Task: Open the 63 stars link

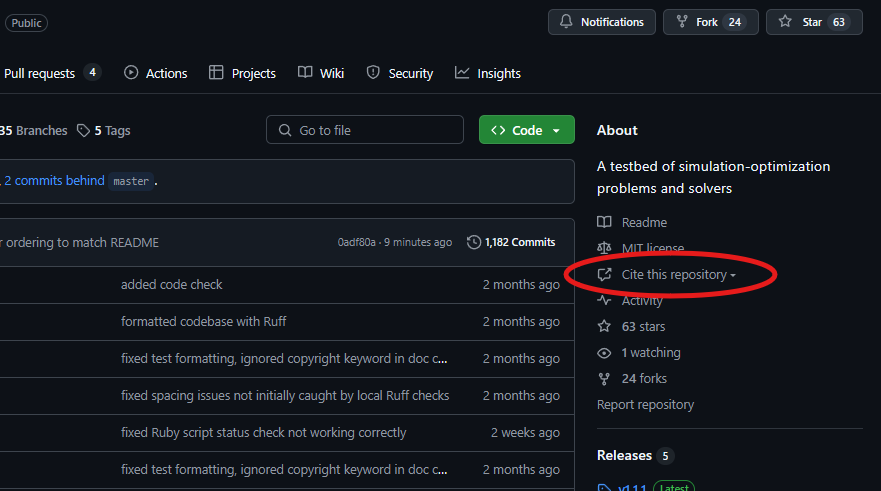Action: click(643, 326)
